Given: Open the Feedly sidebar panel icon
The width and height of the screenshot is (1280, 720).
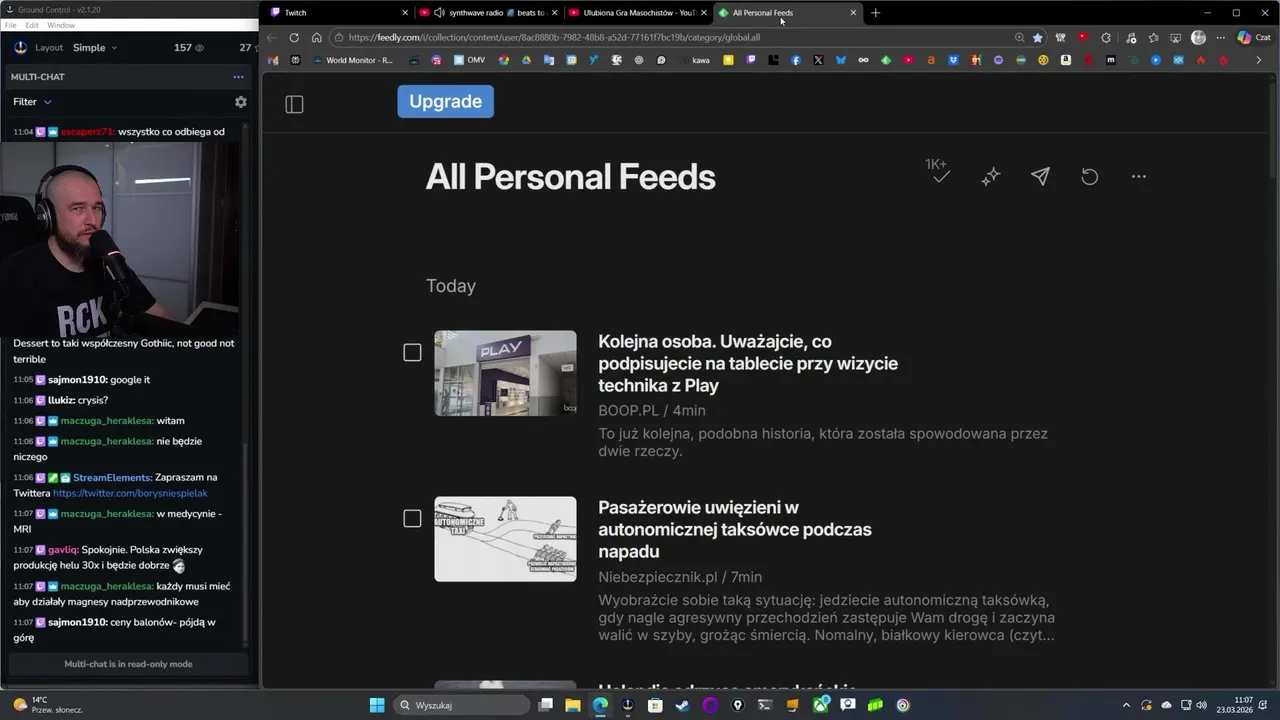Looking at the screenshot, I should point(294,104).
